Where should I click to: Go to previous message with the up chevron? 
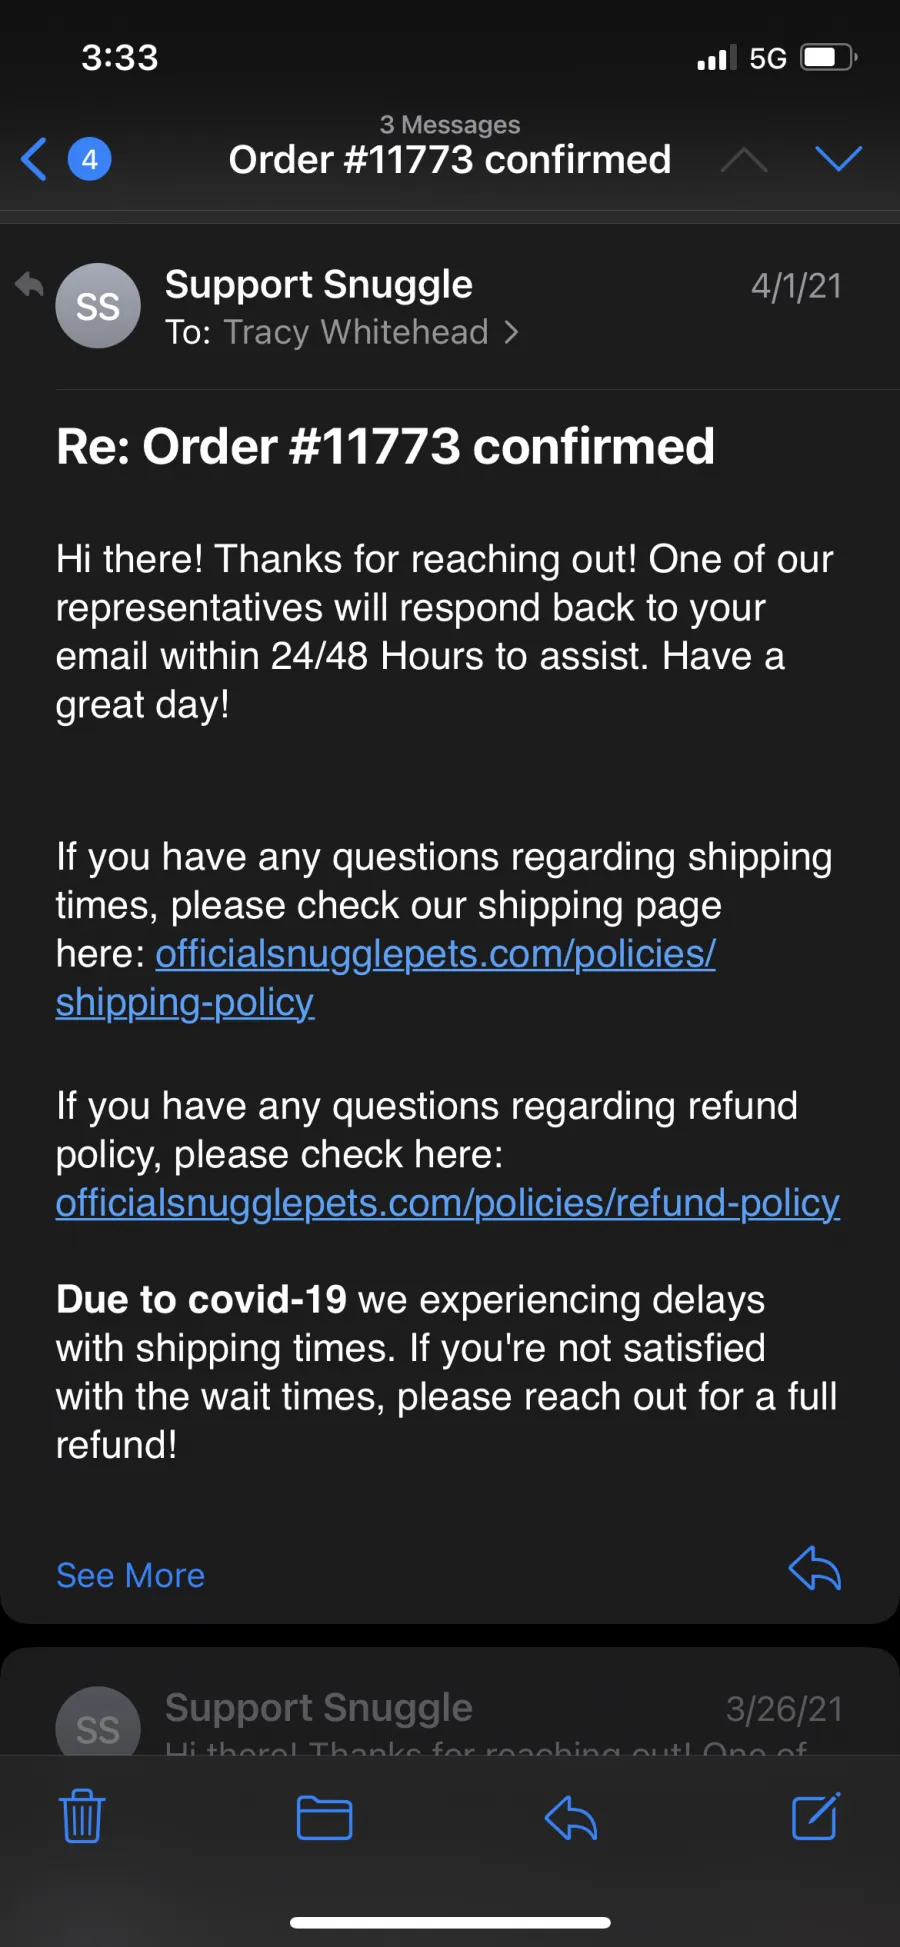point(744,159)
